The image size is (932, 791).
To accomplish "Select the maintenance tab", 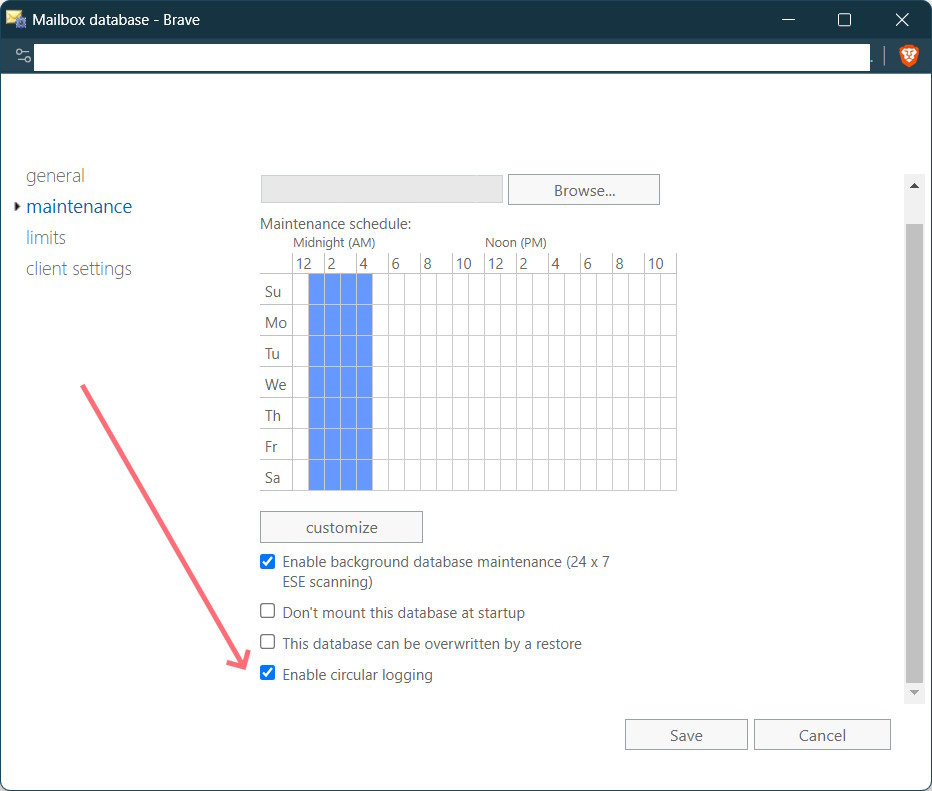I will click(x=79, y=207).
